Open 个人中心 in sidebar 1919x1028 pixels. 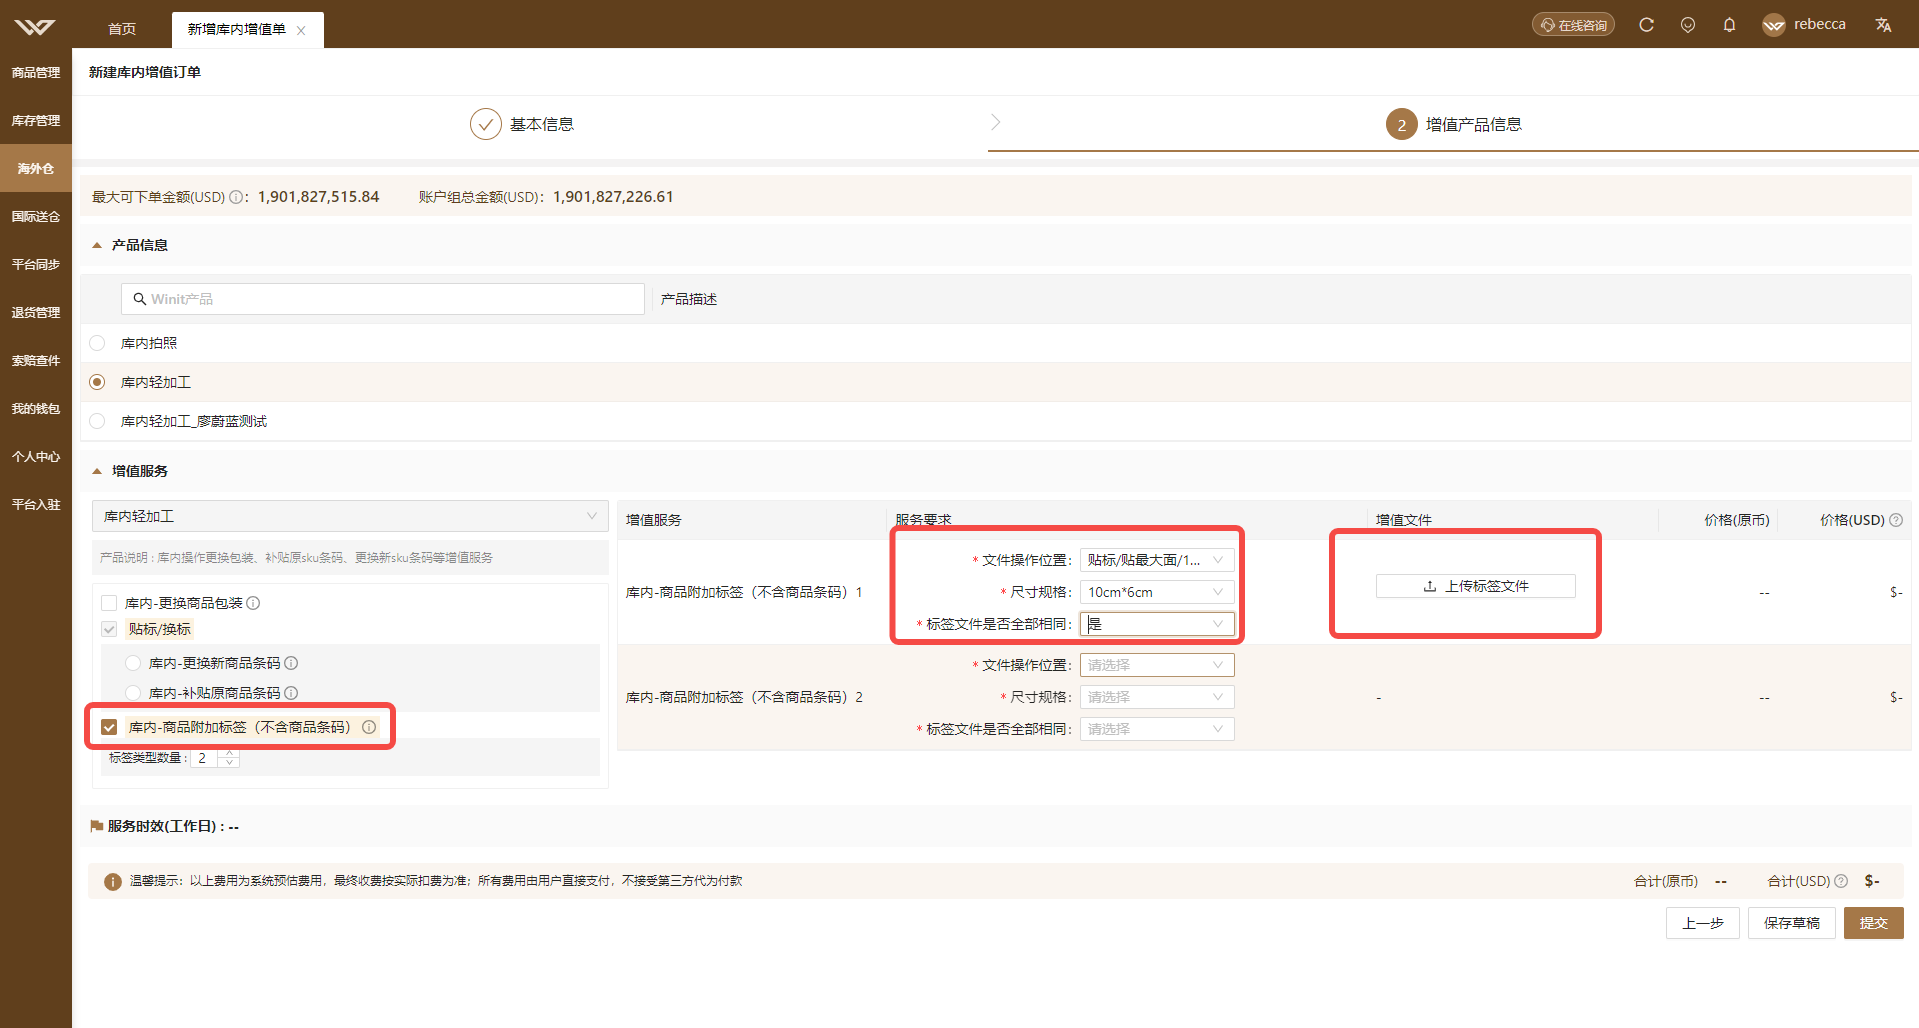click(36, 456)
